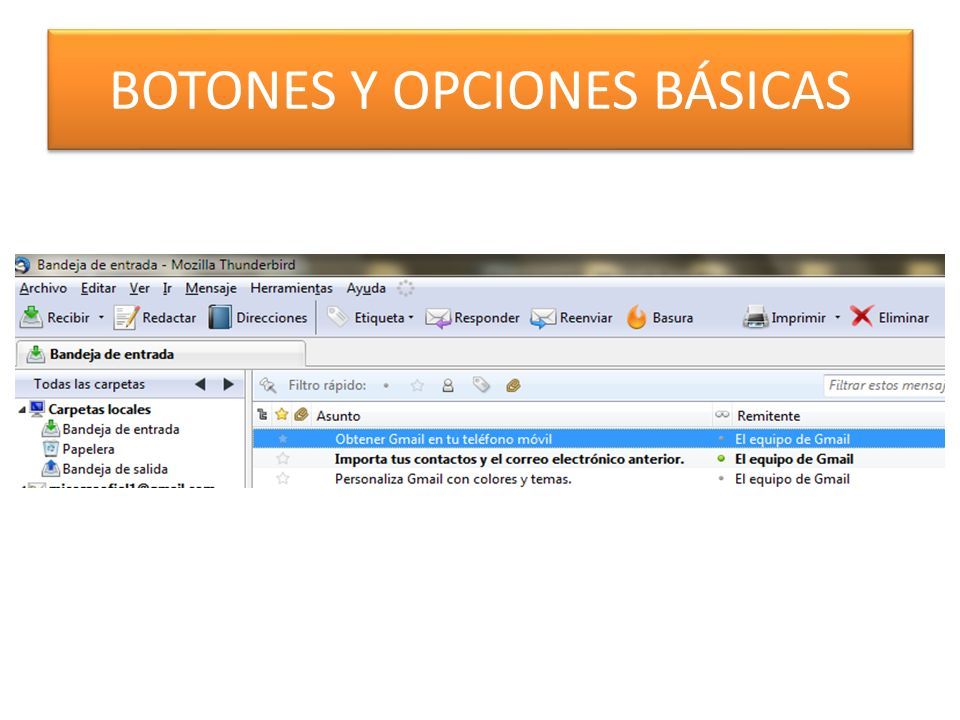Switch to next folder view with right arrow

(x=228, y=384)
